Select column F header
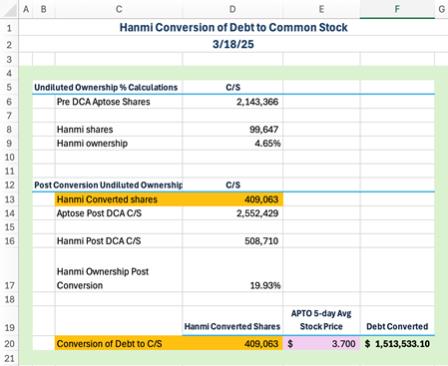The width and height of the screenshot is (448, 366). tap(397, 9)
